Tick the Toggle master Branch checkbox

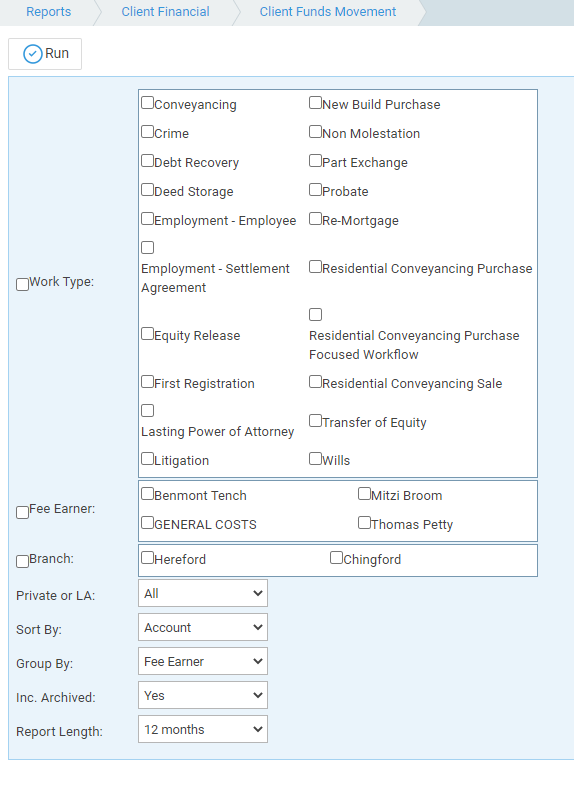[x=22, y=561]
